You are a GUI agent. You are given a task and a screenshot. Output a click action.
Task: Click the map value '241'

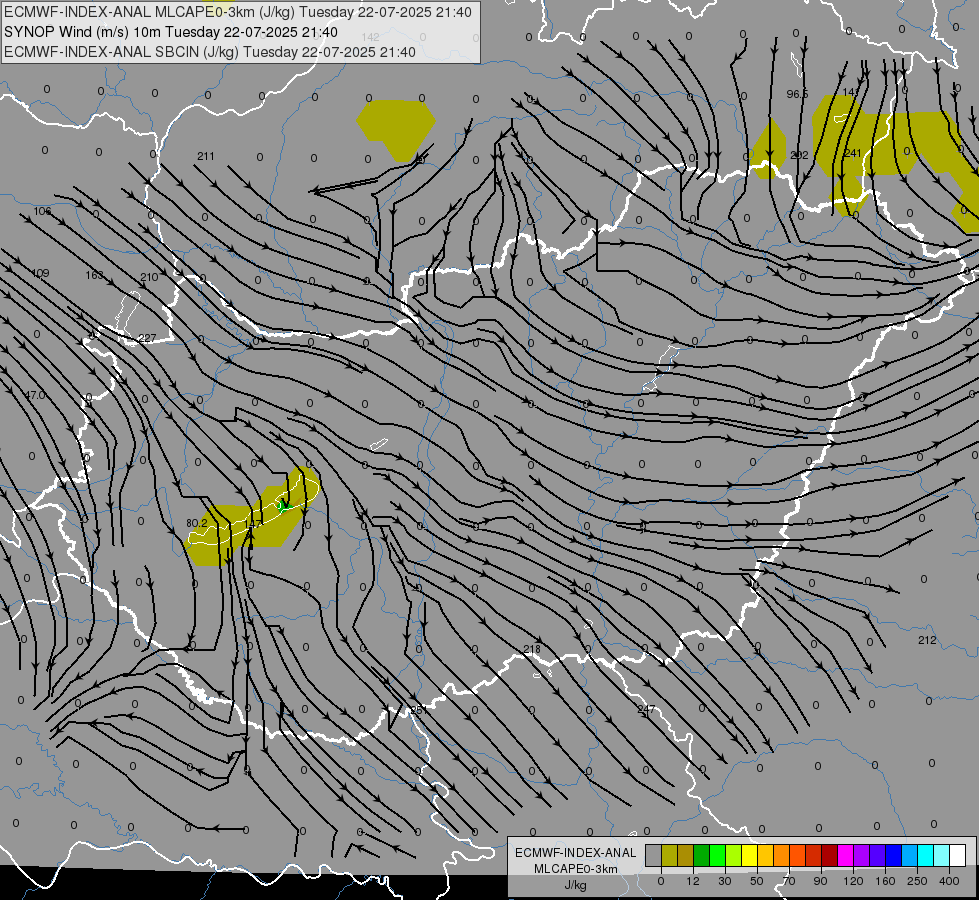pos(852,153)
